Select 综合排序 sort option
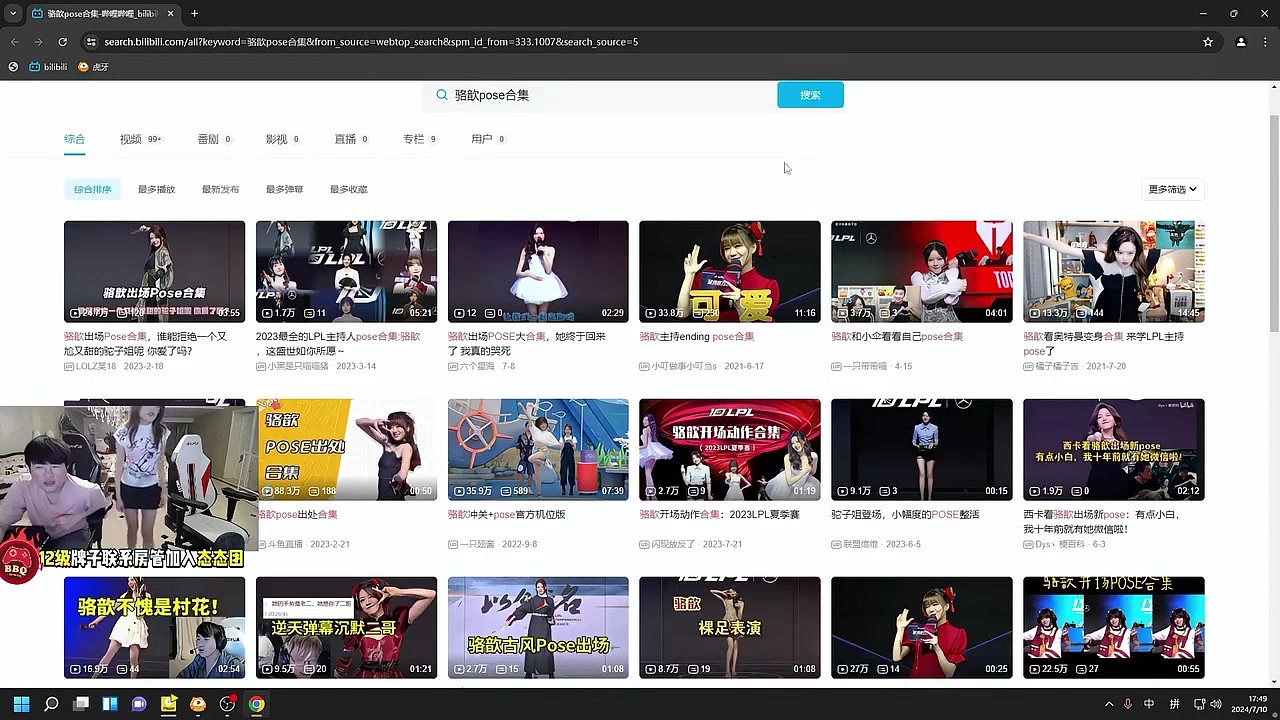Screen dimensions: 1280x720 tap(92, 189)
